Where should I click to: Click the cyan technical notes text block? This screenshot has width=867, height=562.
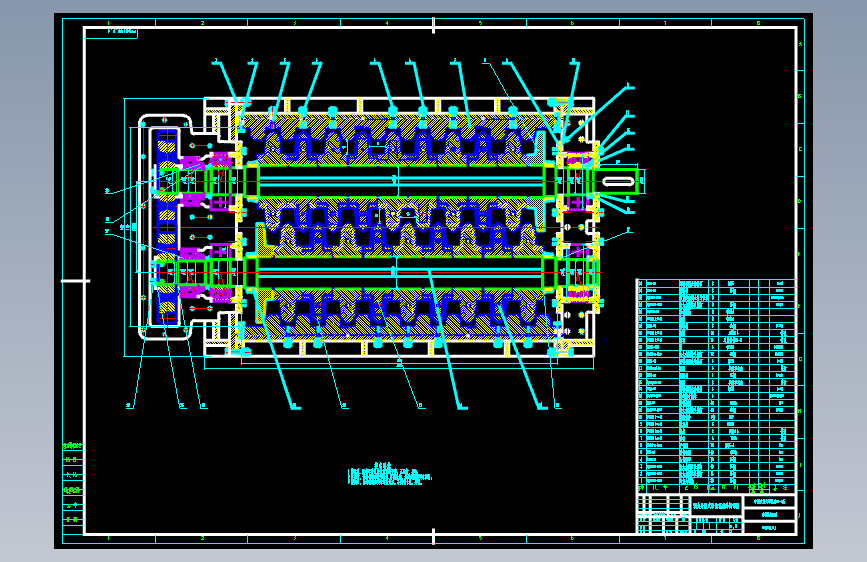[390, 475]
